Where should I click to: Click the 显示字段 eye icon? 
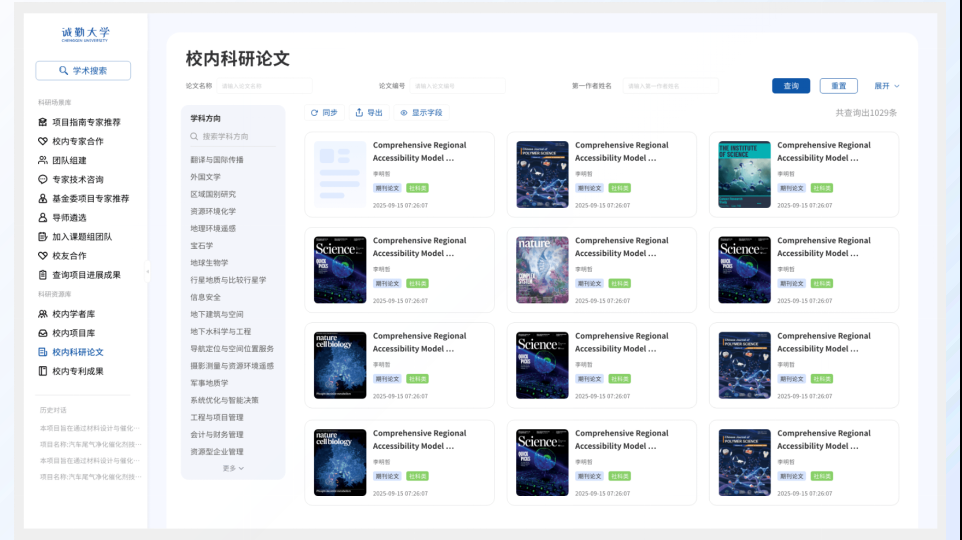(404, 113)
